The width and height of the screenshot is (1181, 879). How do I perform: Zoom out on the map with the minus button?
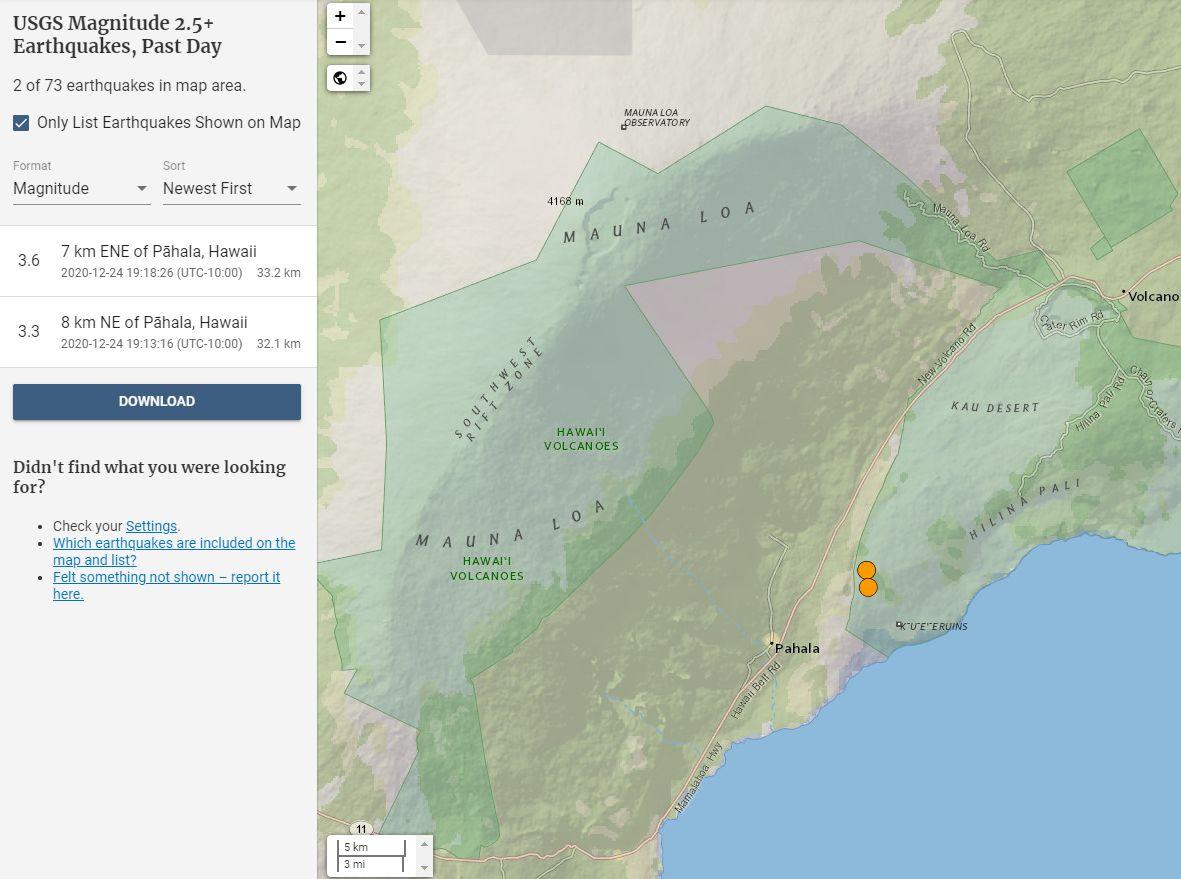(x=340, y=42)
